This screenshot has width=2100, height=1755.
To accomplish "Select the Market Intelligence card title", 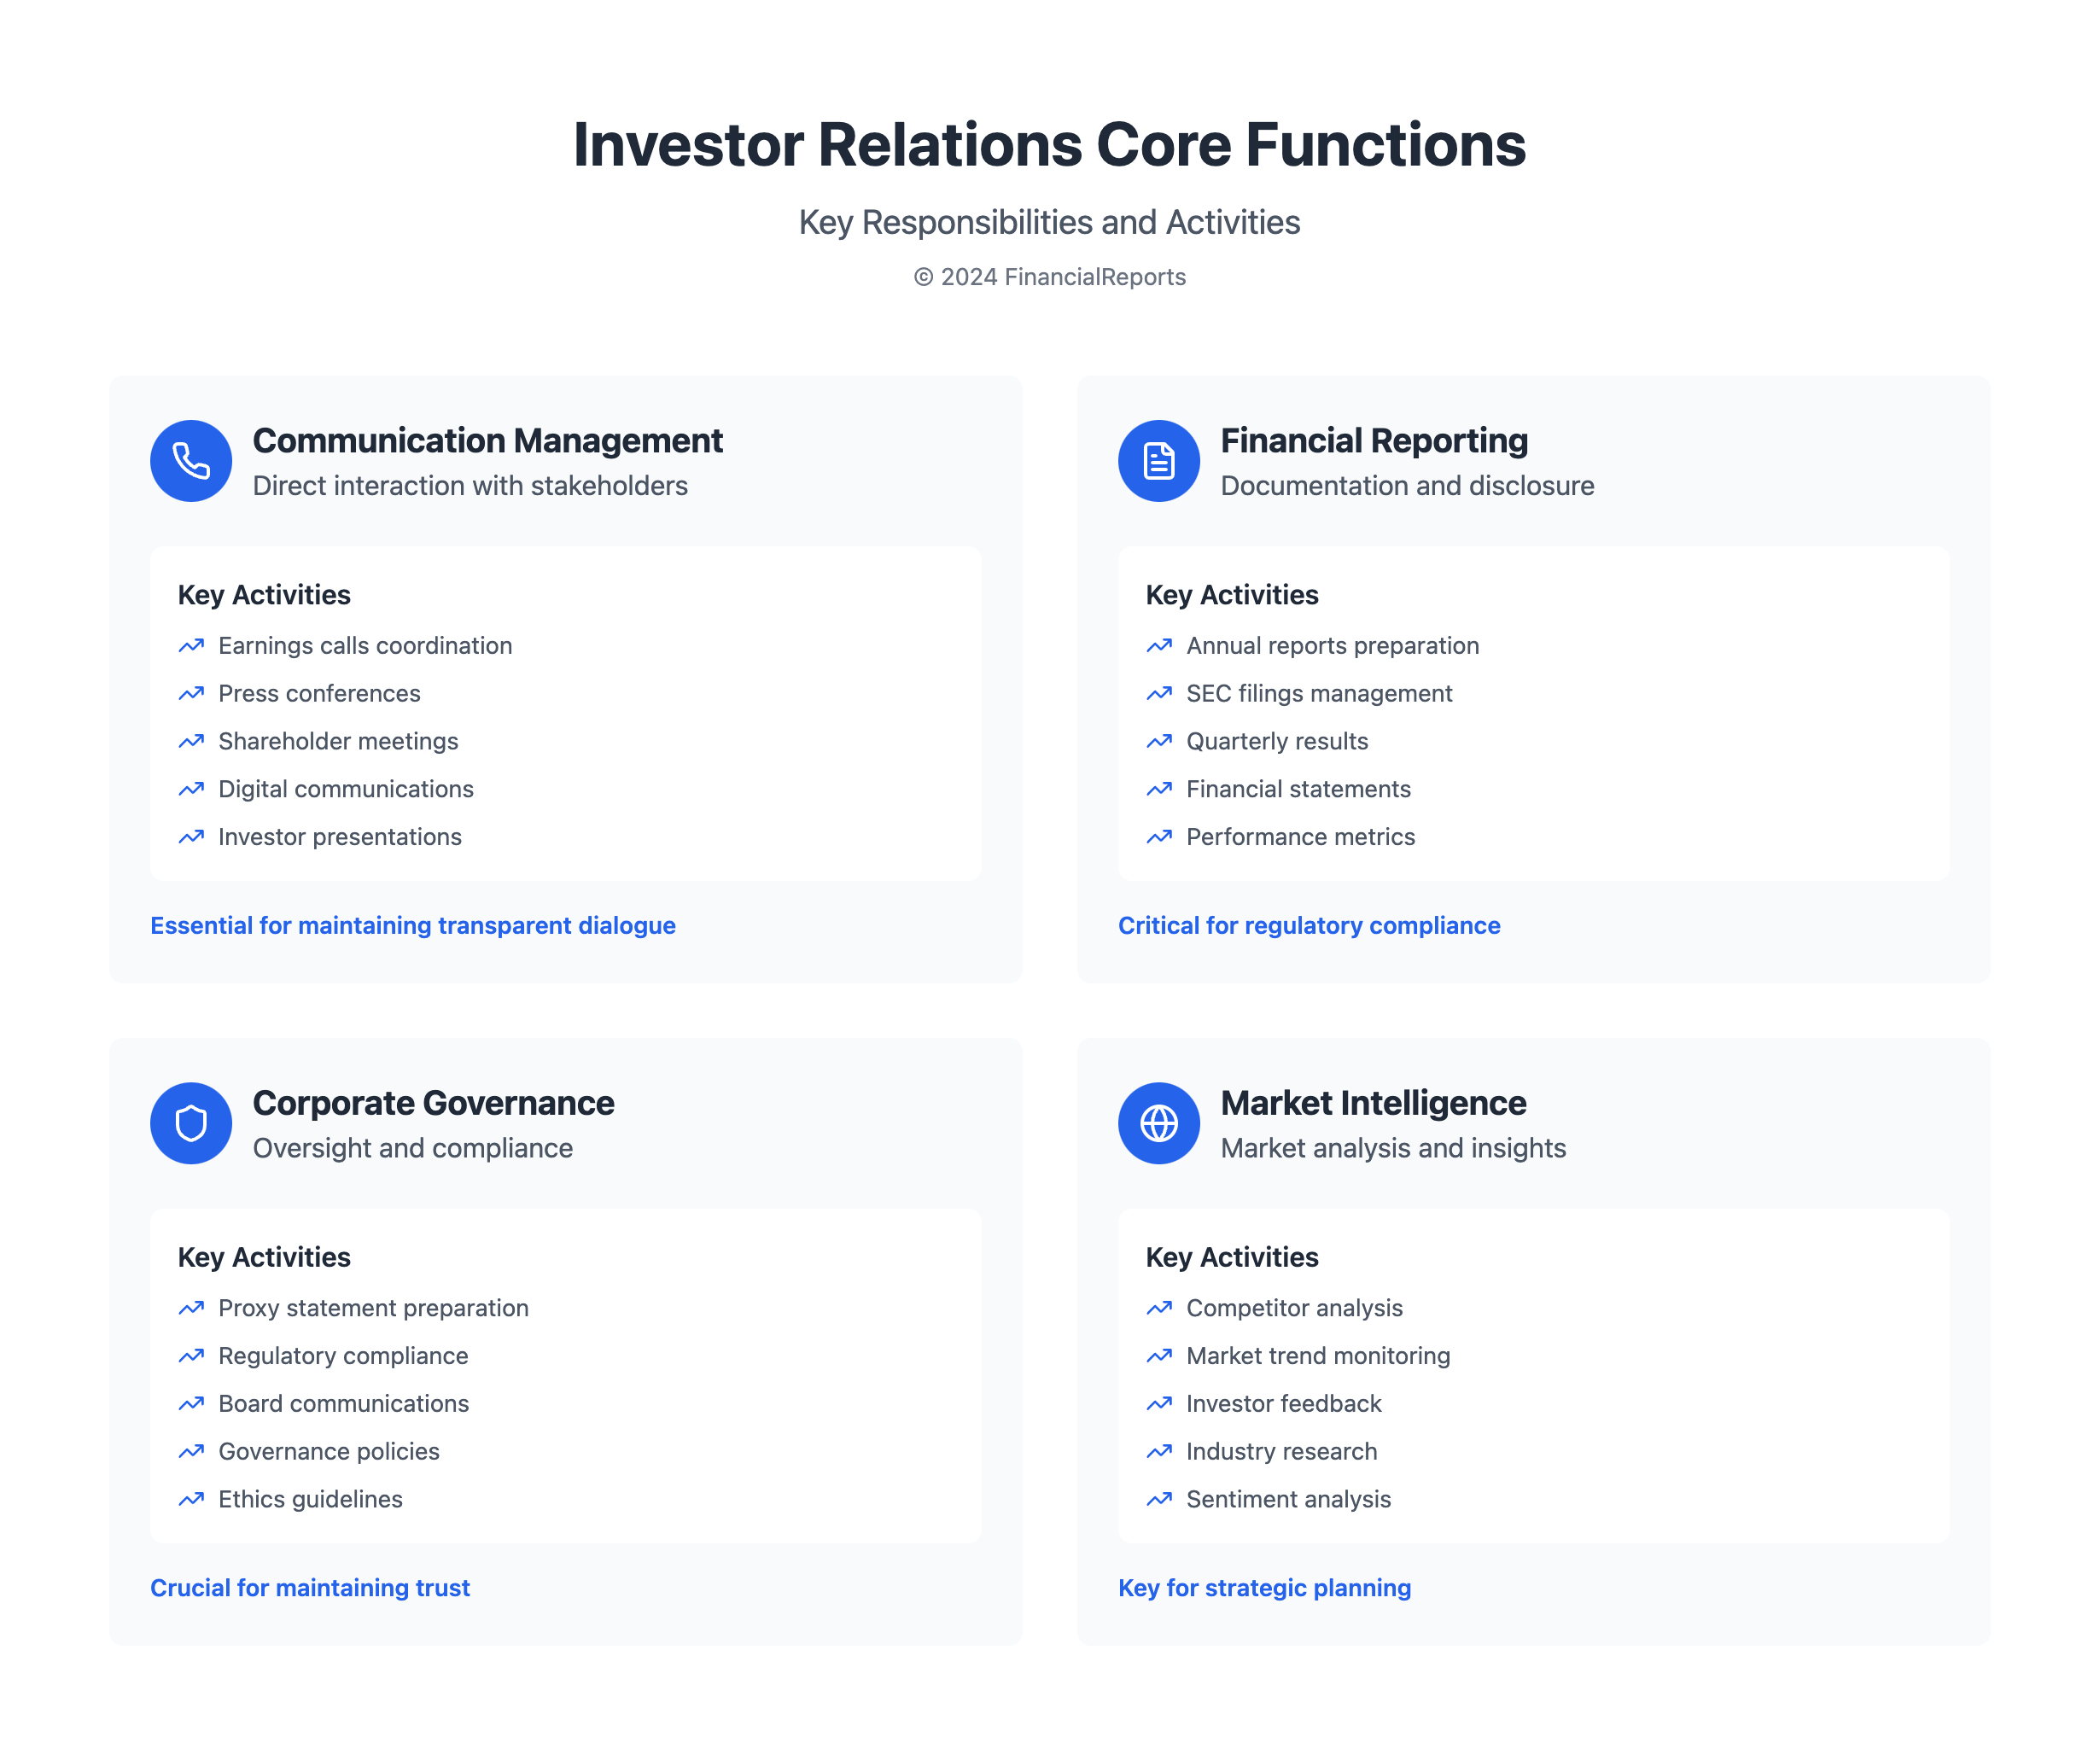I will (x=1373, y=1103).
